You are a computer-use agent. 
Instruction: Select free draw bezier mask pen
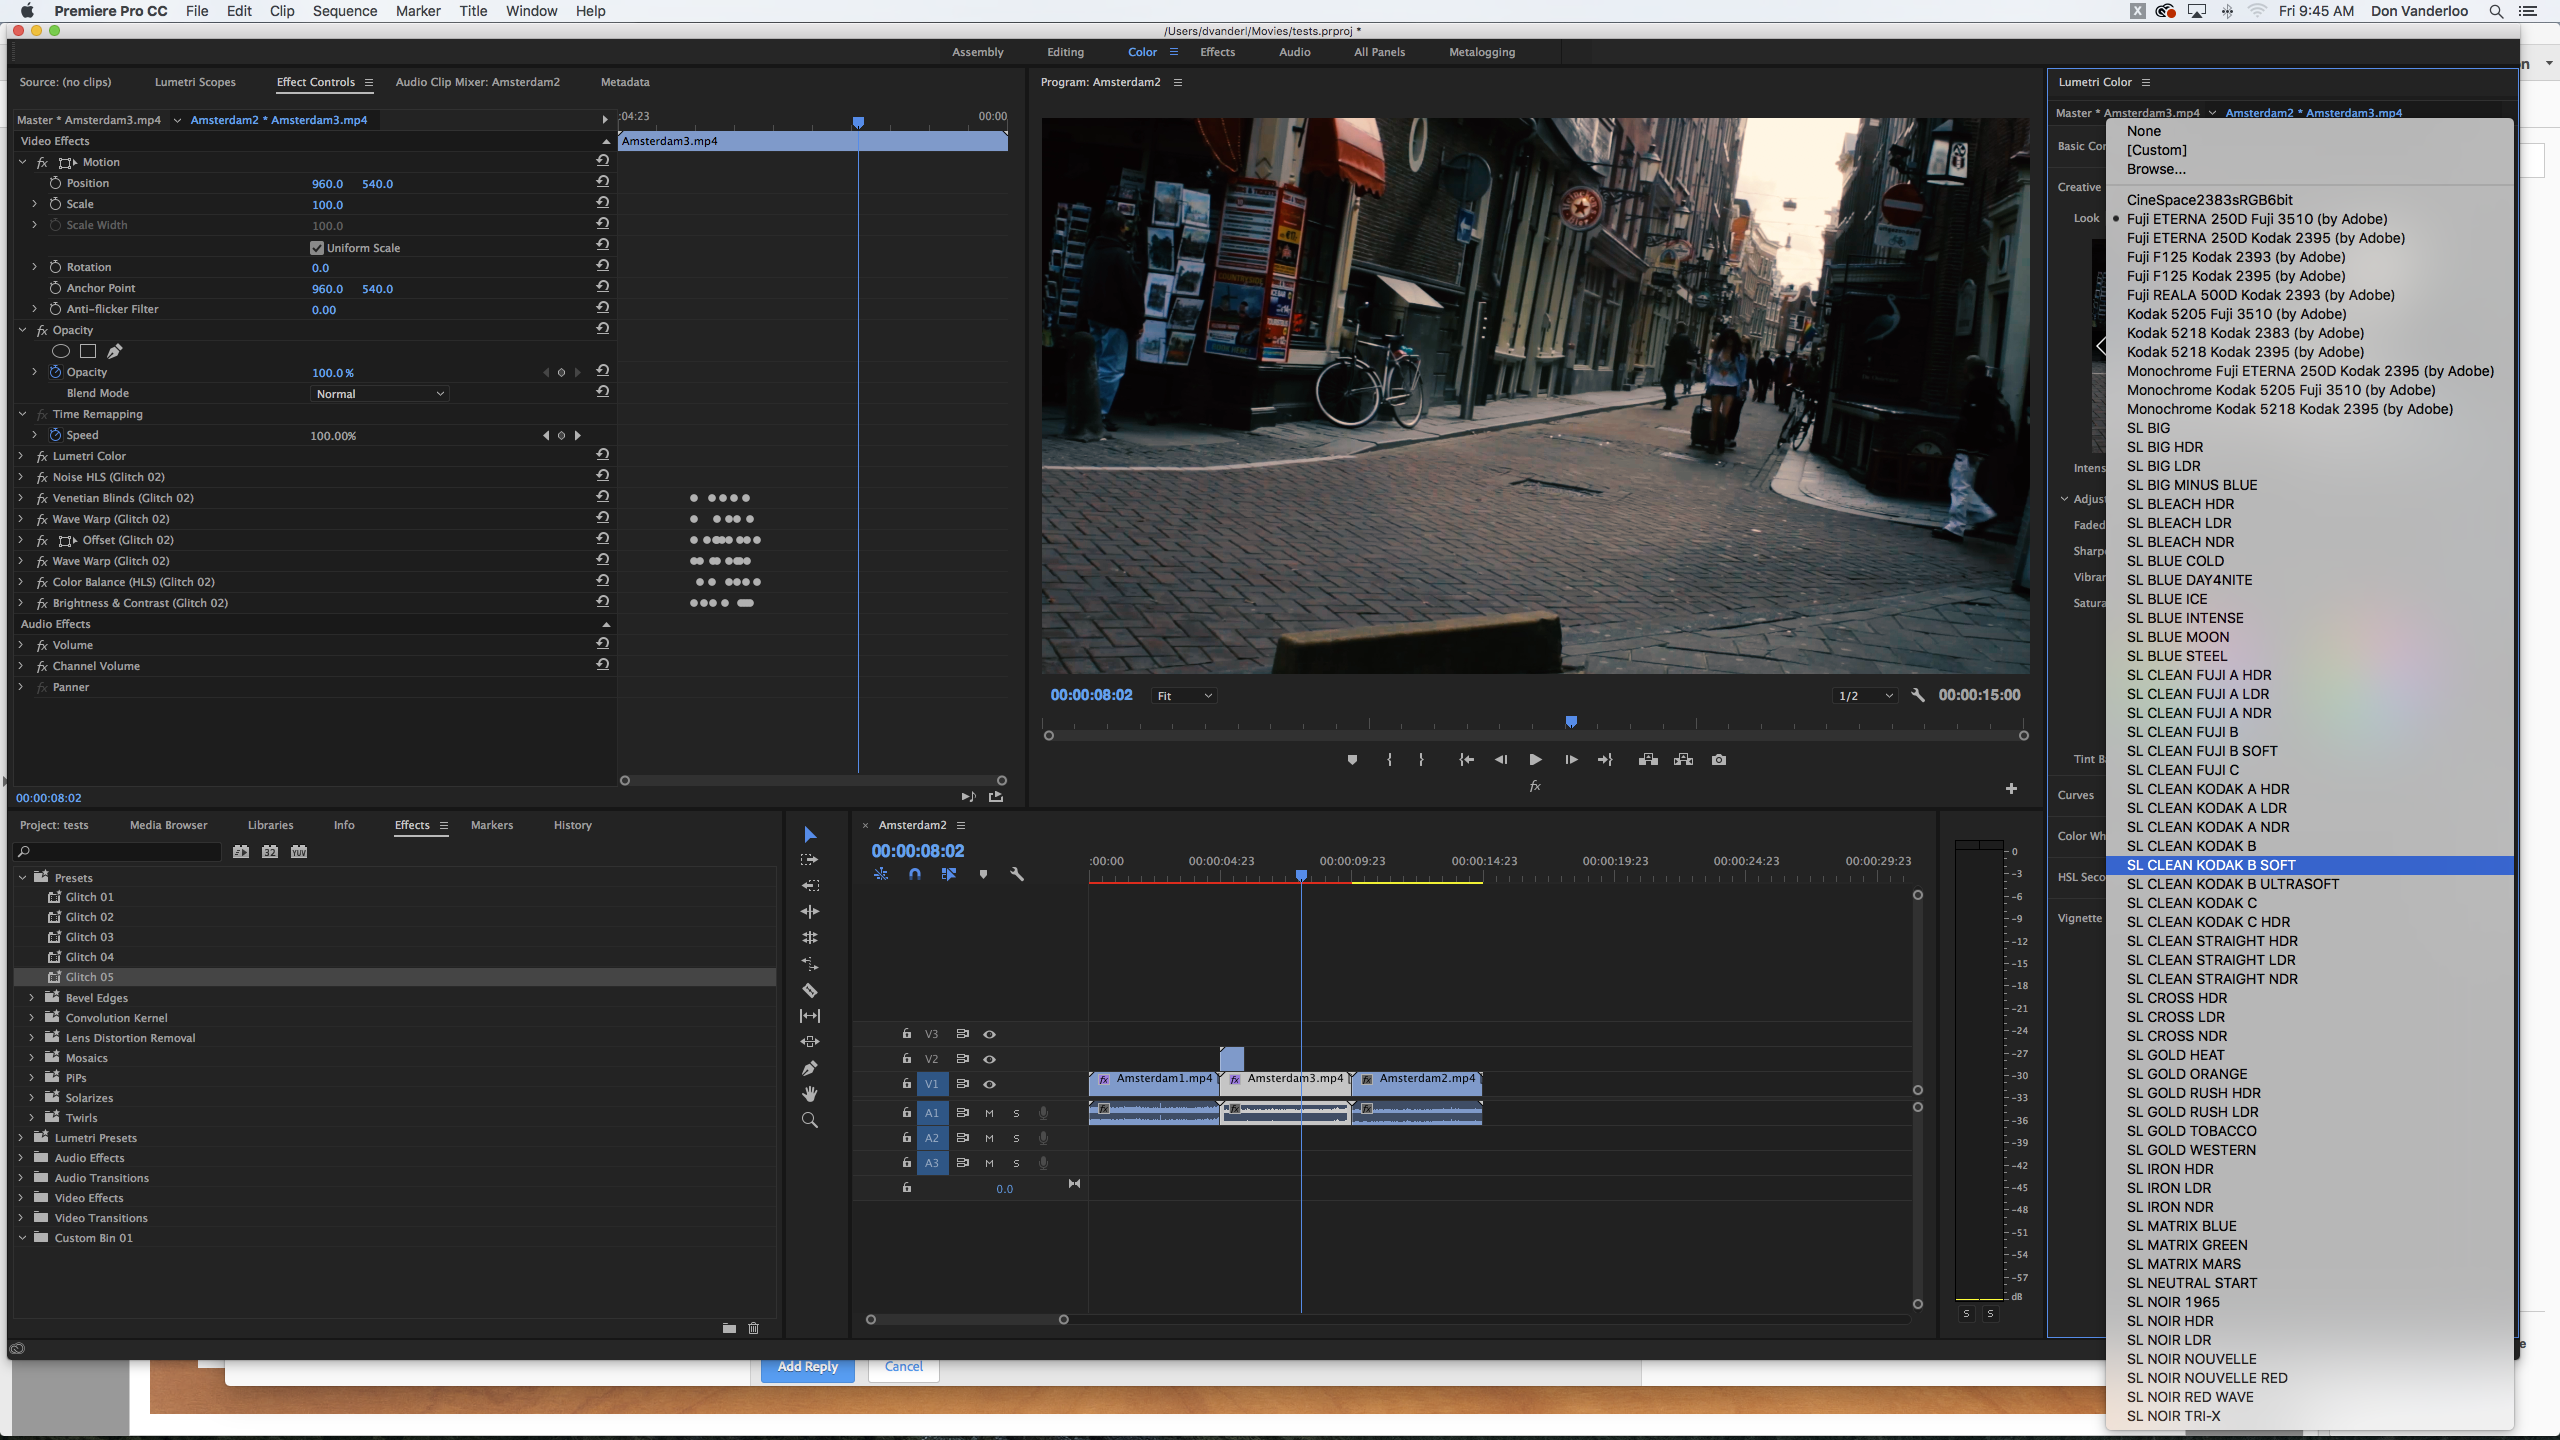click(x=115, y=351)
